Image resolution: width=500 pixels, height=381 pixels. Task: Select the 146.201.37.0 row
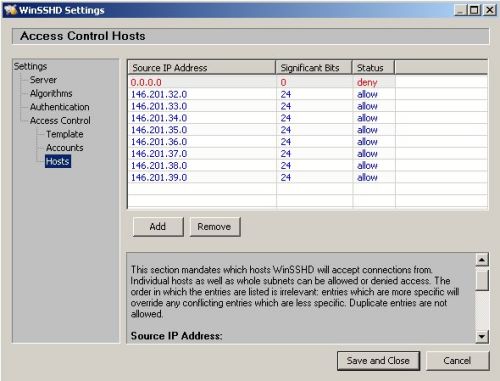[308, 154]
